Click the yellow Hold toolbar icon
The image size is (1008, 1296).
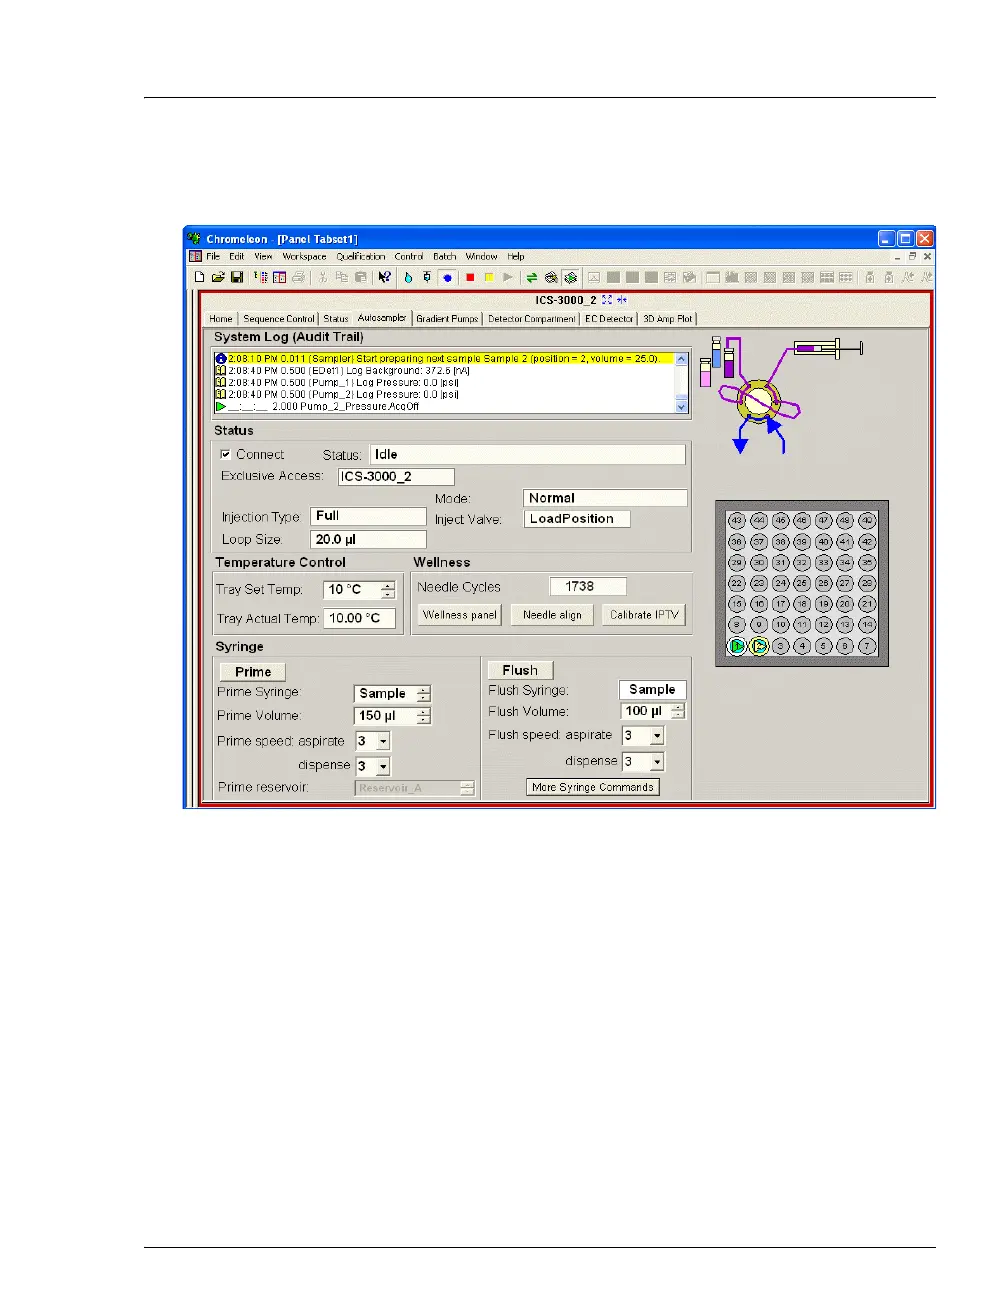point(489,277)
